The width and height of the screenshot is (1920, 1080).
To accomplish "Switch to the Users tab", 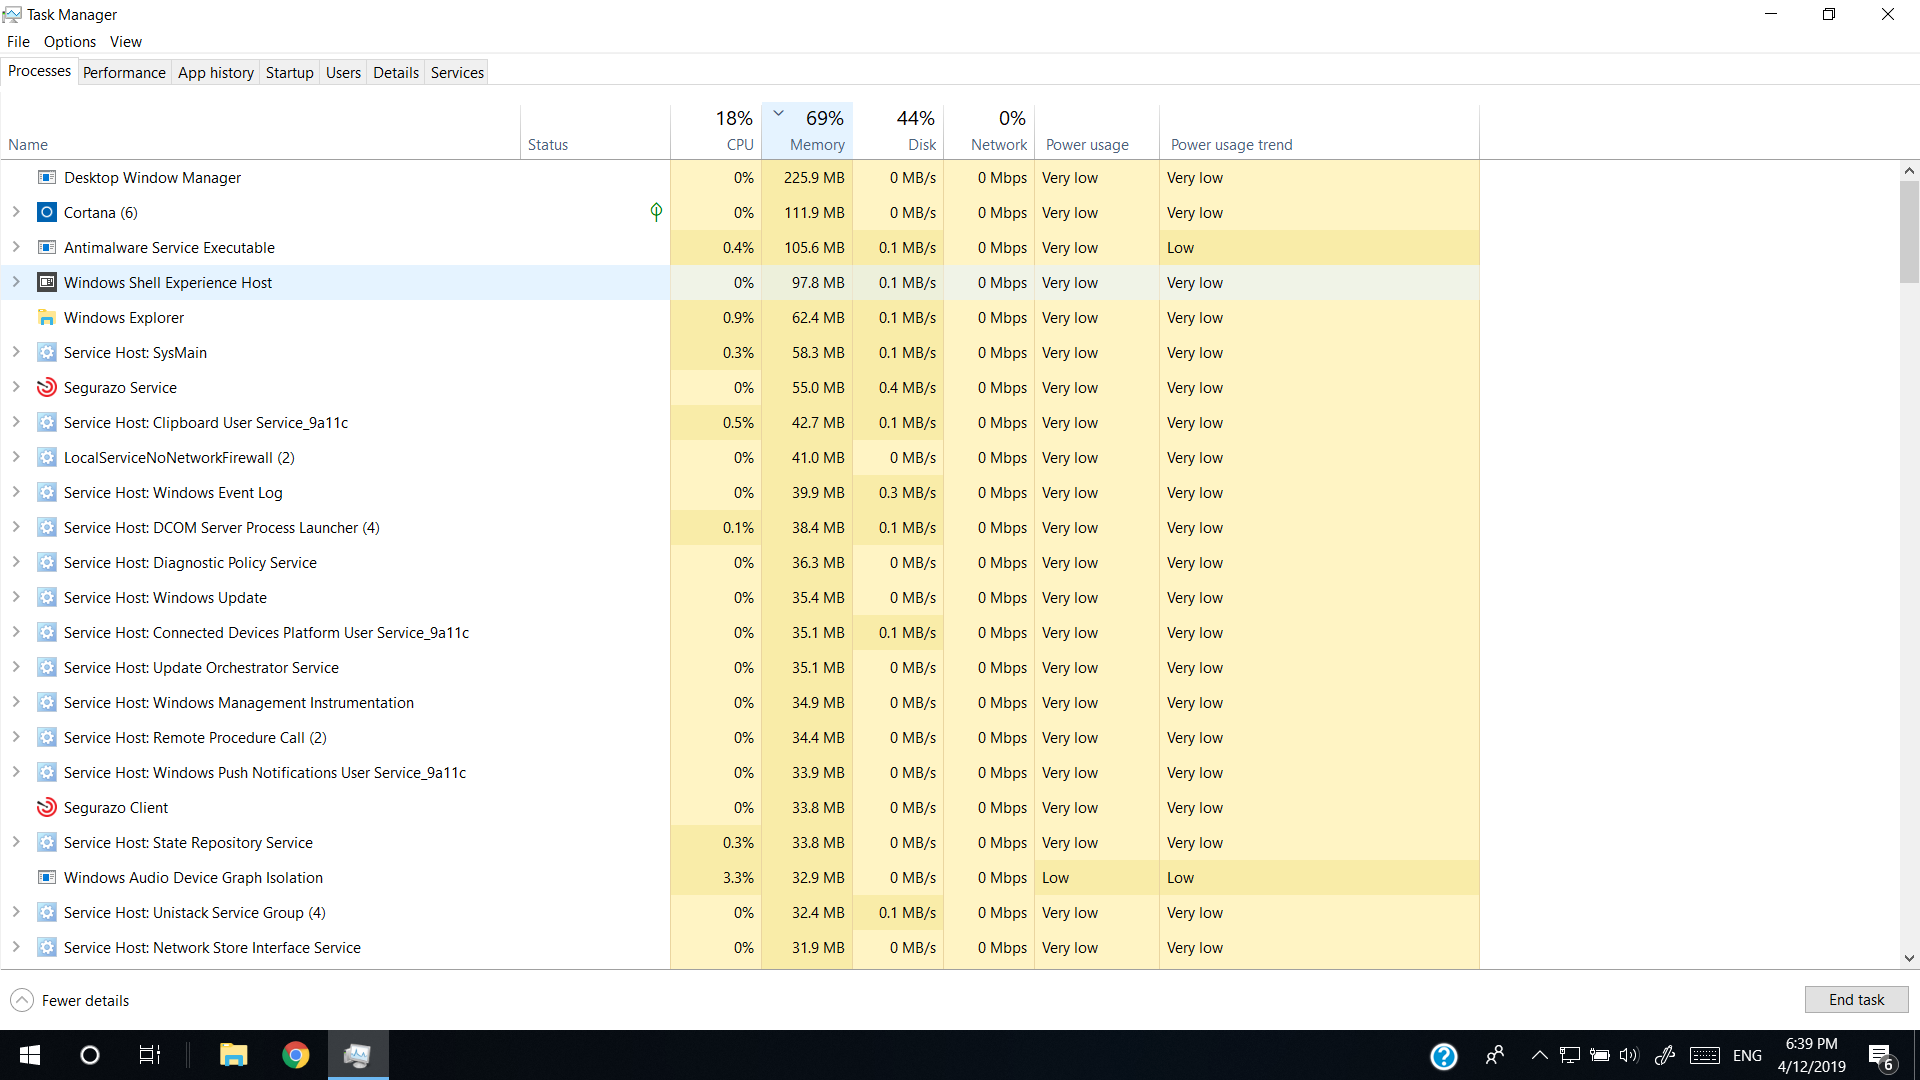I will point(343,73).
